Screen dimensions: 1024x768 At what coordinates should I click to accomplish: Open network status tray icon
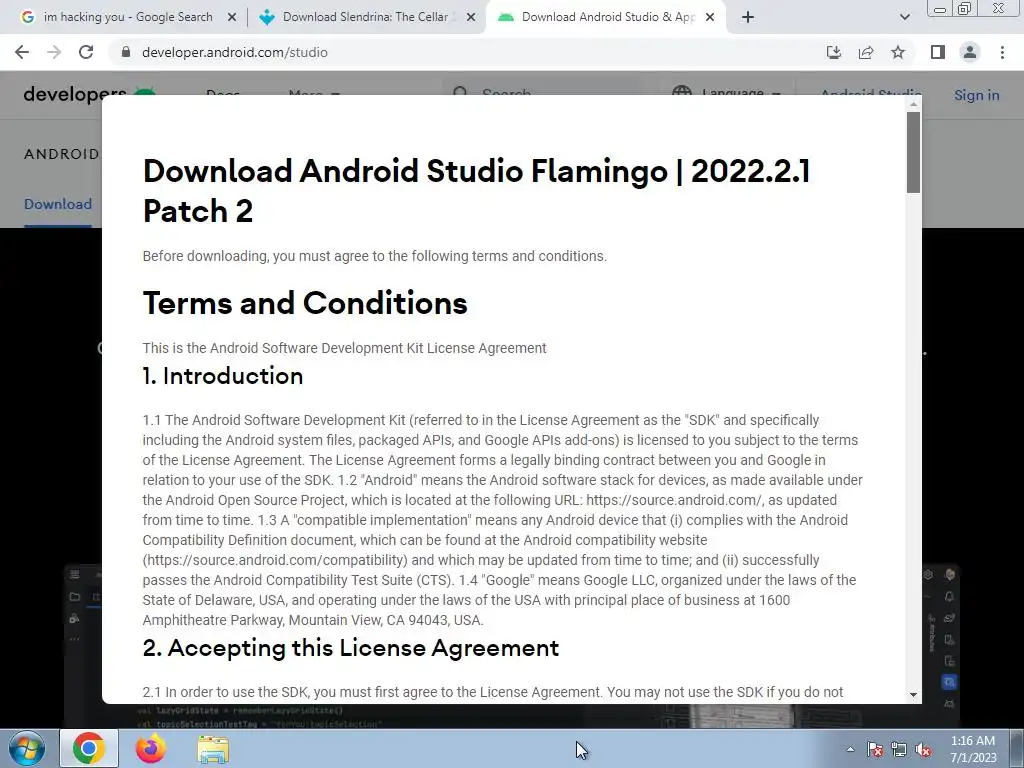click(899, 749)
